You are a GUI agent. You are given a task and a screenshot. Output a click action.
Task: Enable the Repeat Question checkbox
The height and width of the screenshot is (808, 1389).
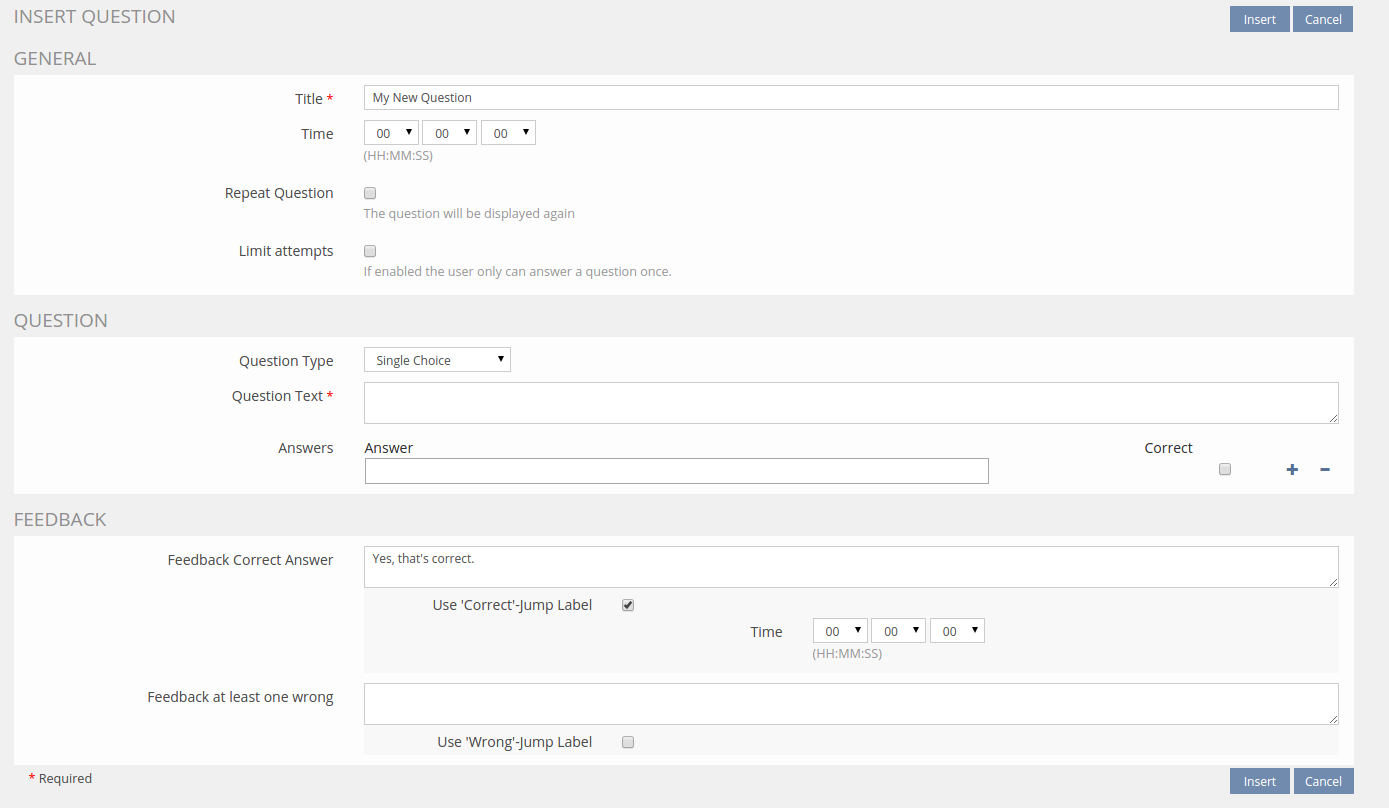point(370,193)
